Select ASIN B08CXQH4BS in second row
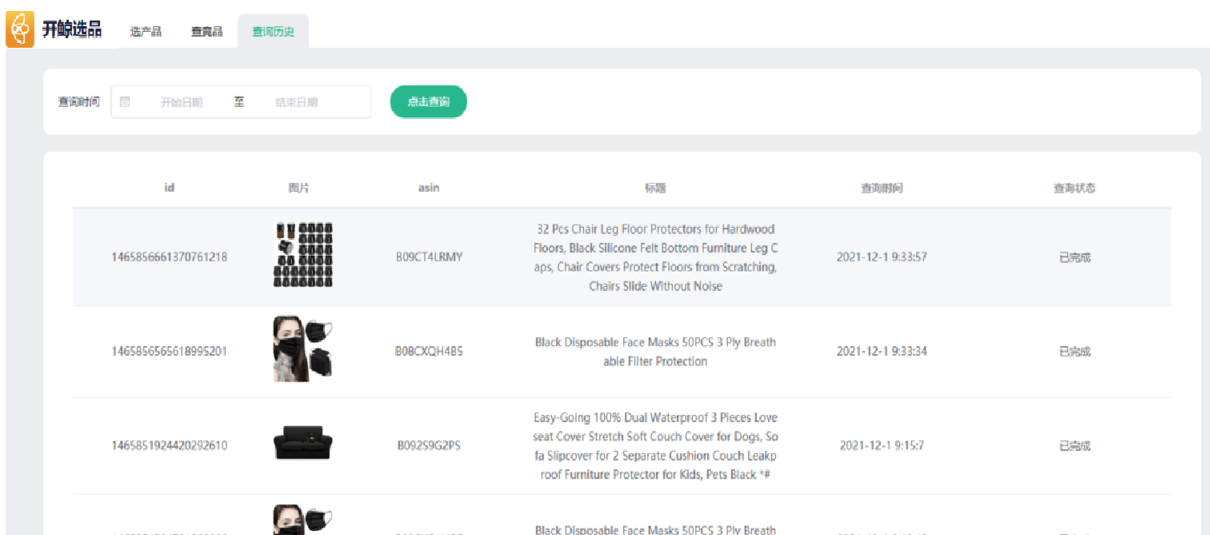The image size is (1210, 535). point(429,351)
